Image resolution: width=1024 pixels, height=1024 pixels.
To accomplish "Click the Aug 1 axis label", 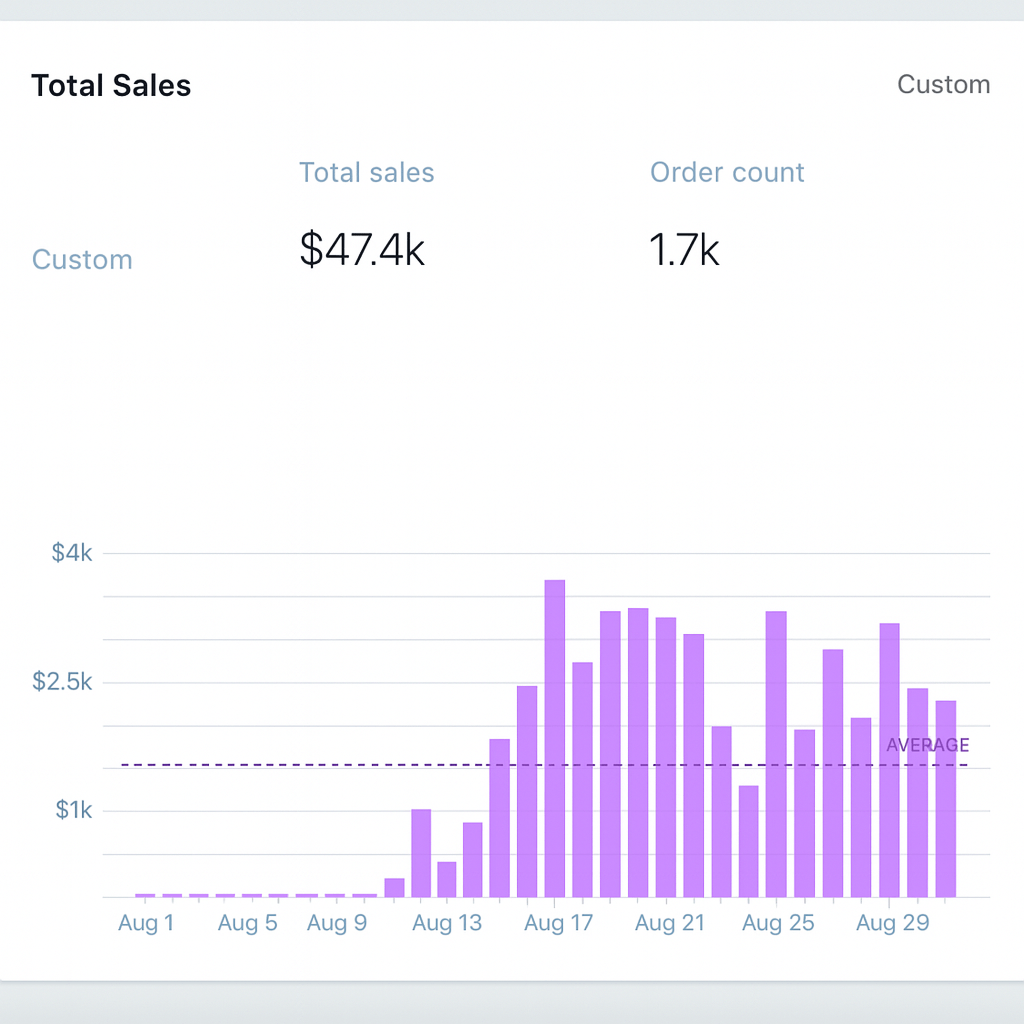I will (146, 923).
